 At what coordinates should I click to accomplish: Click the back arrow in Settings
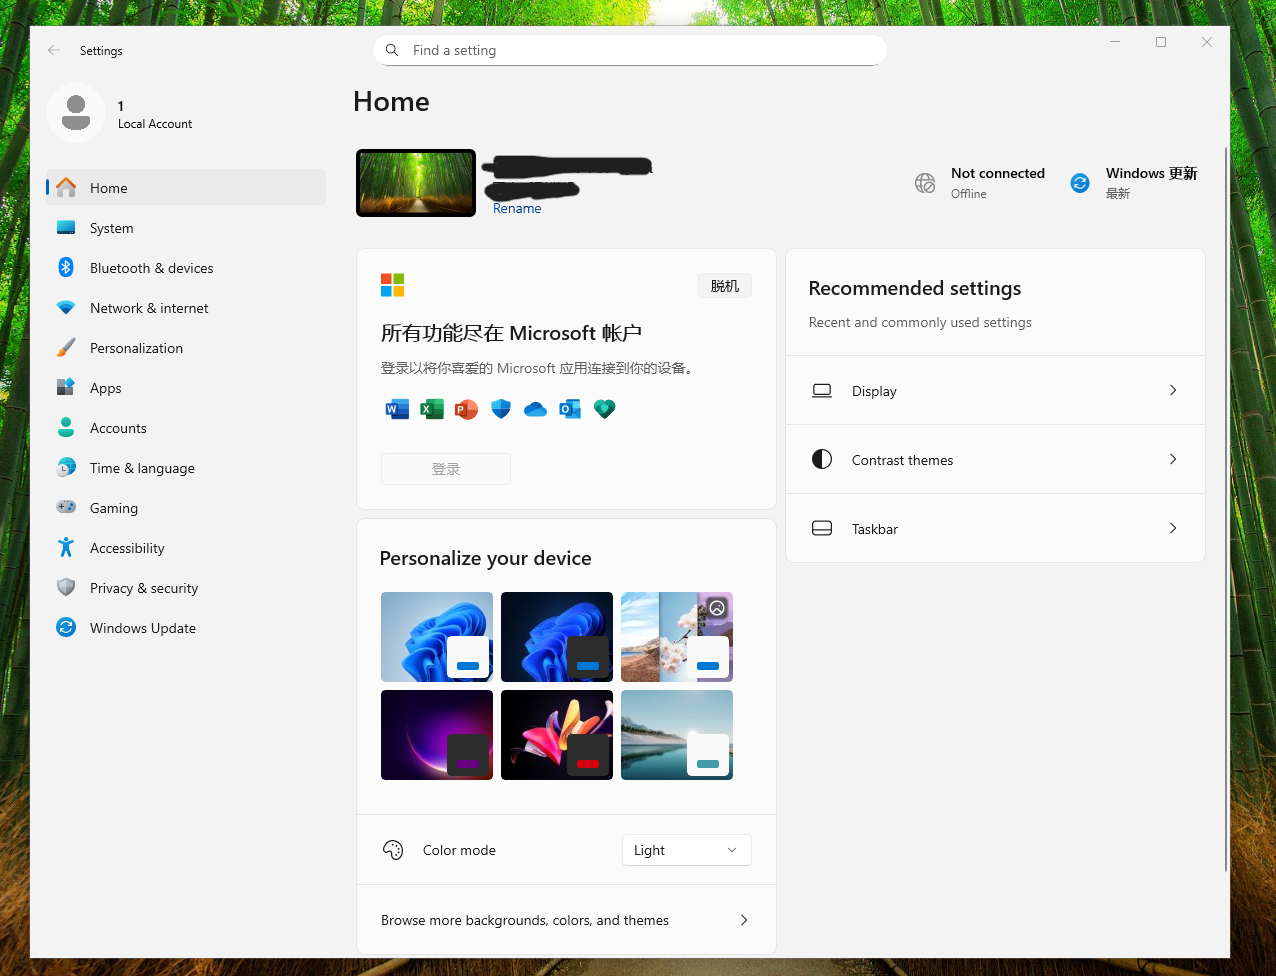pyautogui.click(x=54, y=50)
